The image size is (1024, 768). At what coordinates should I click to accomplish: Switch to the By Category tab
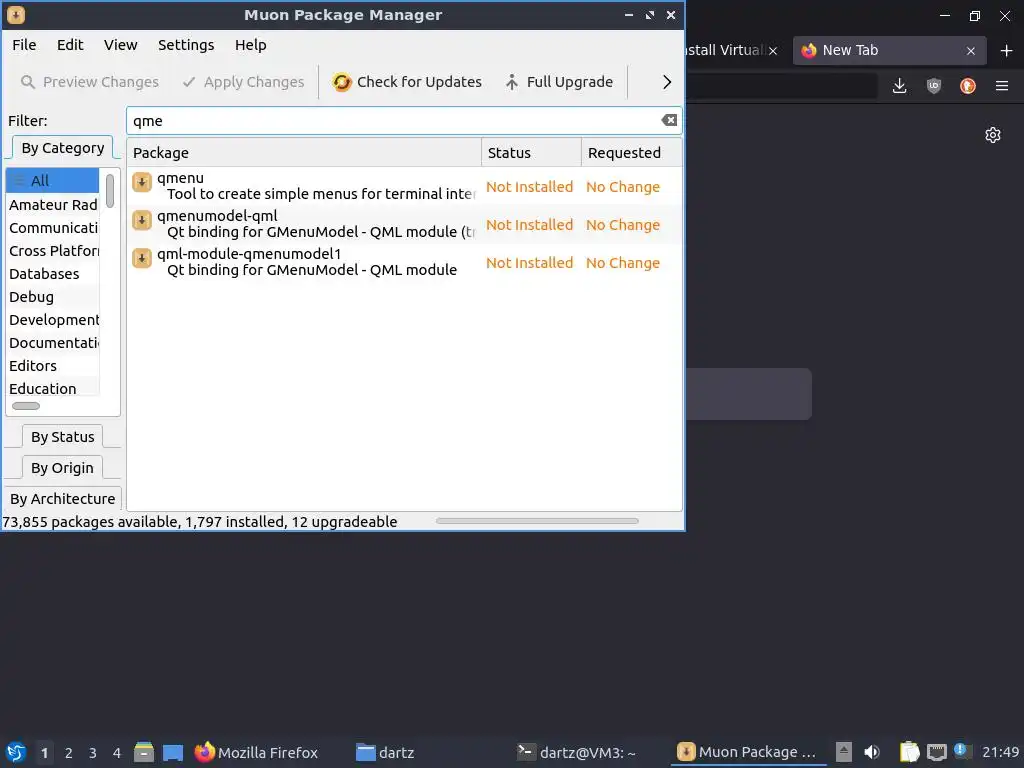click(63, 148)
